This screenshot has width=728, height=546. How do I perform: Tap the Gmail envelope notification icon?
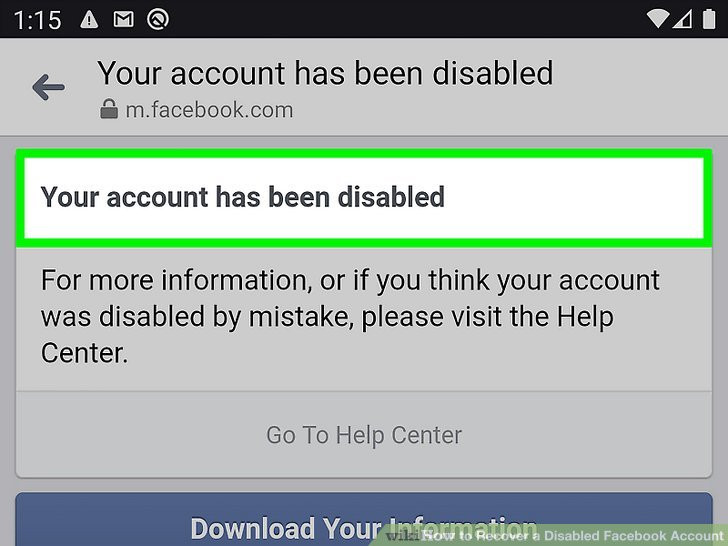point(123,19)
